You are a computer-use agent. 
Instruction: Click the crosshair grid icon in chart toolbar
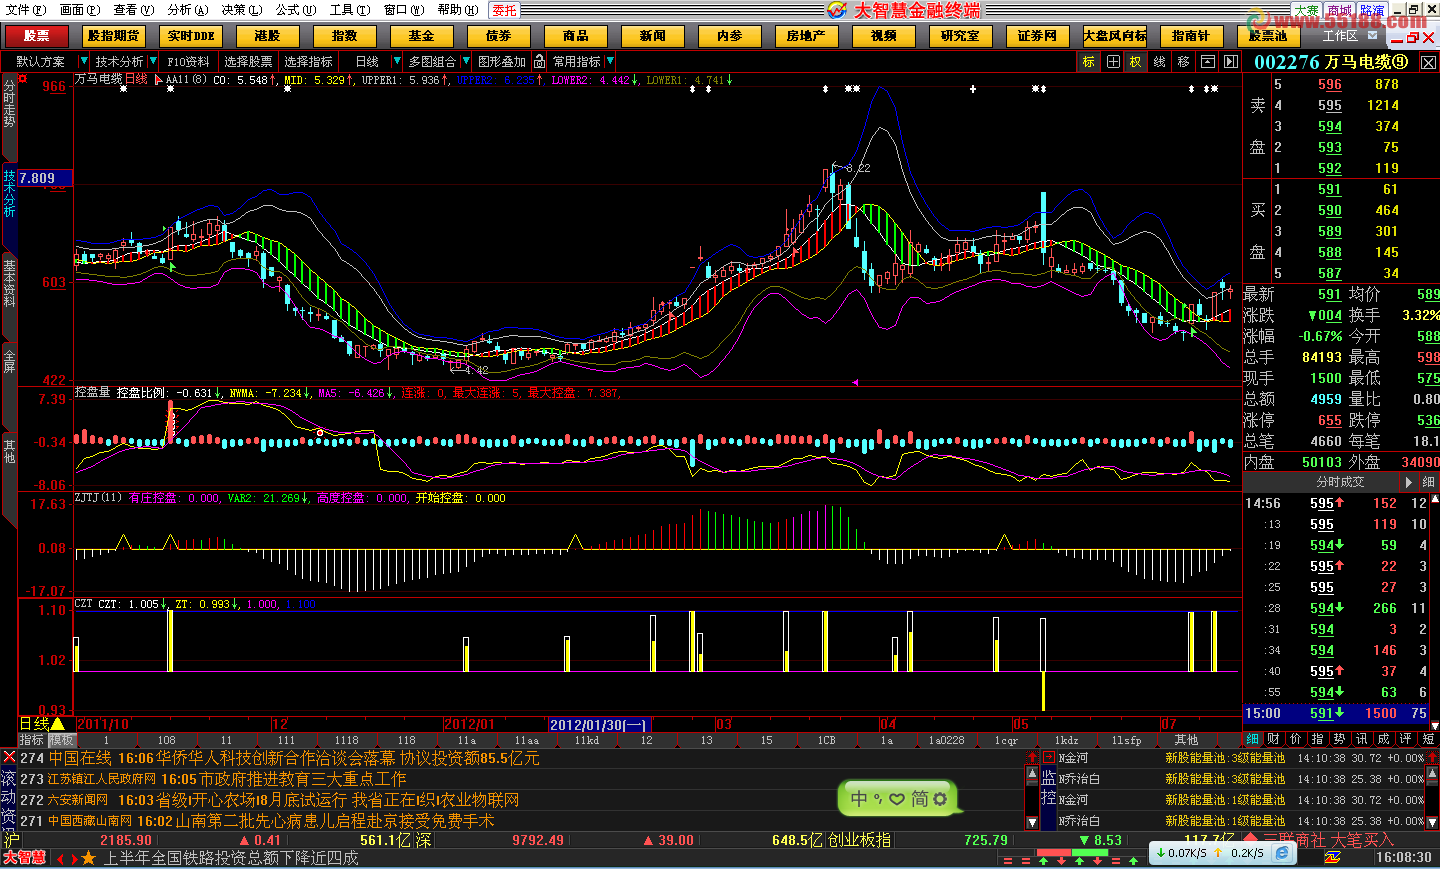(1113, 61)
